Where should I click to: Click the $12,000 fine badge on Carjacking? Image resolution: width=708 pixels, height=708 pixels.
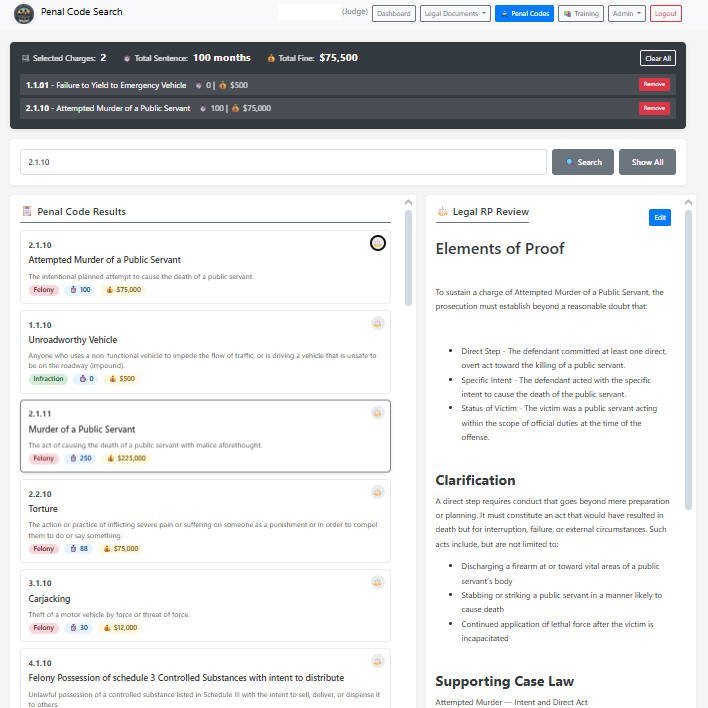121,628
